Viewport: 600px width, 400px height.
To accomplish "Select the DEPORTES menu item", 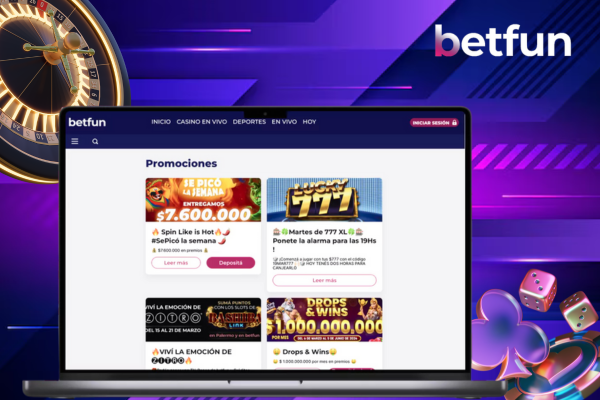I will click(249, 122).
